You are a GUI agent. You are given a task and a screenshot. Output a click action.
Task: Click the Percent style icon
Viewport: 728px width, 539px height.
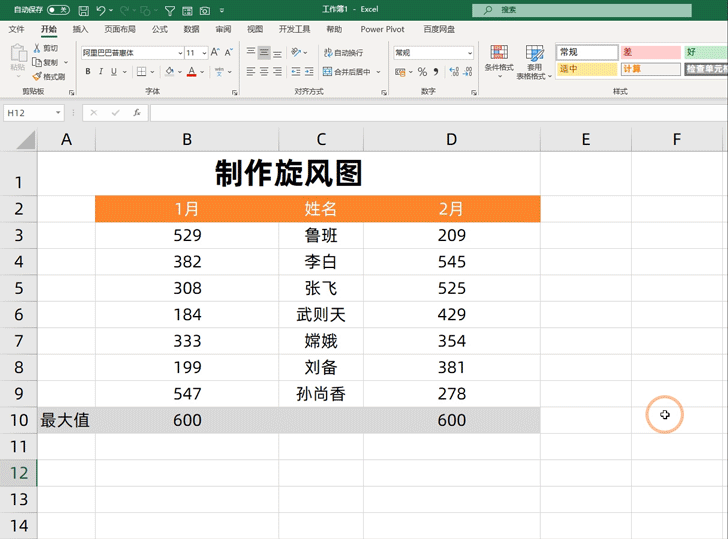(x=422, y=71)
